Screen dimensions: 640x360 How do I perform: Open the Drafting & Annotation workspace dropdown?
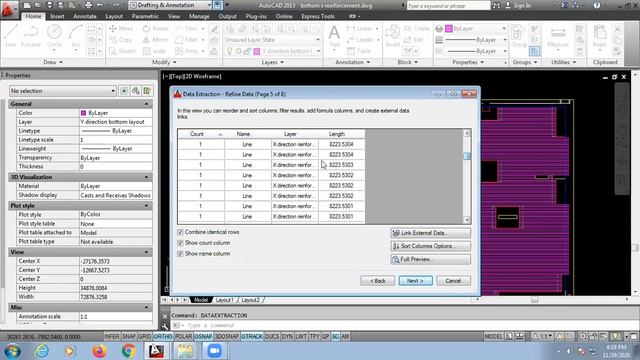pyautogui.click(x=170, y=5)
